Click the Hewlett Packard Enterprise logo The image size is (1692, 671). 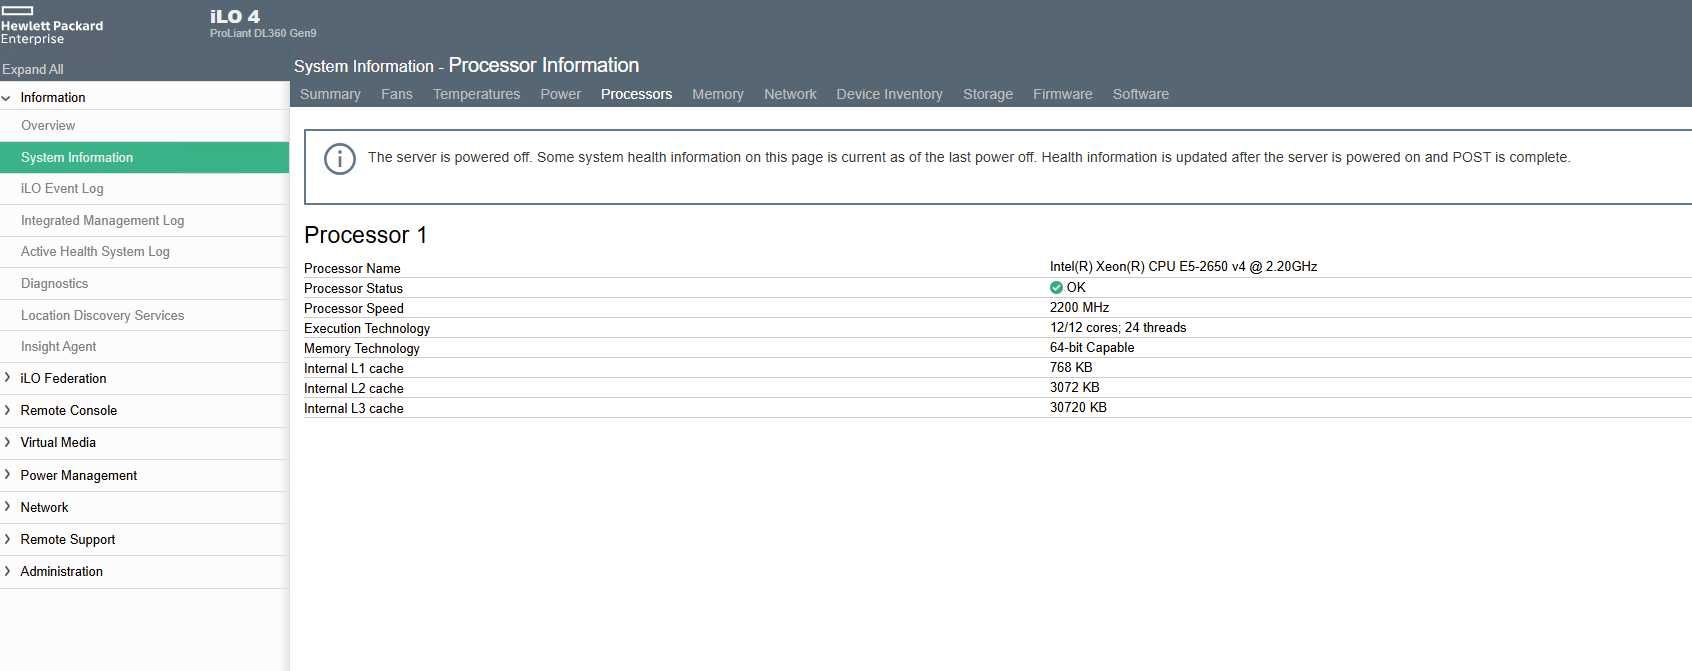51,26
